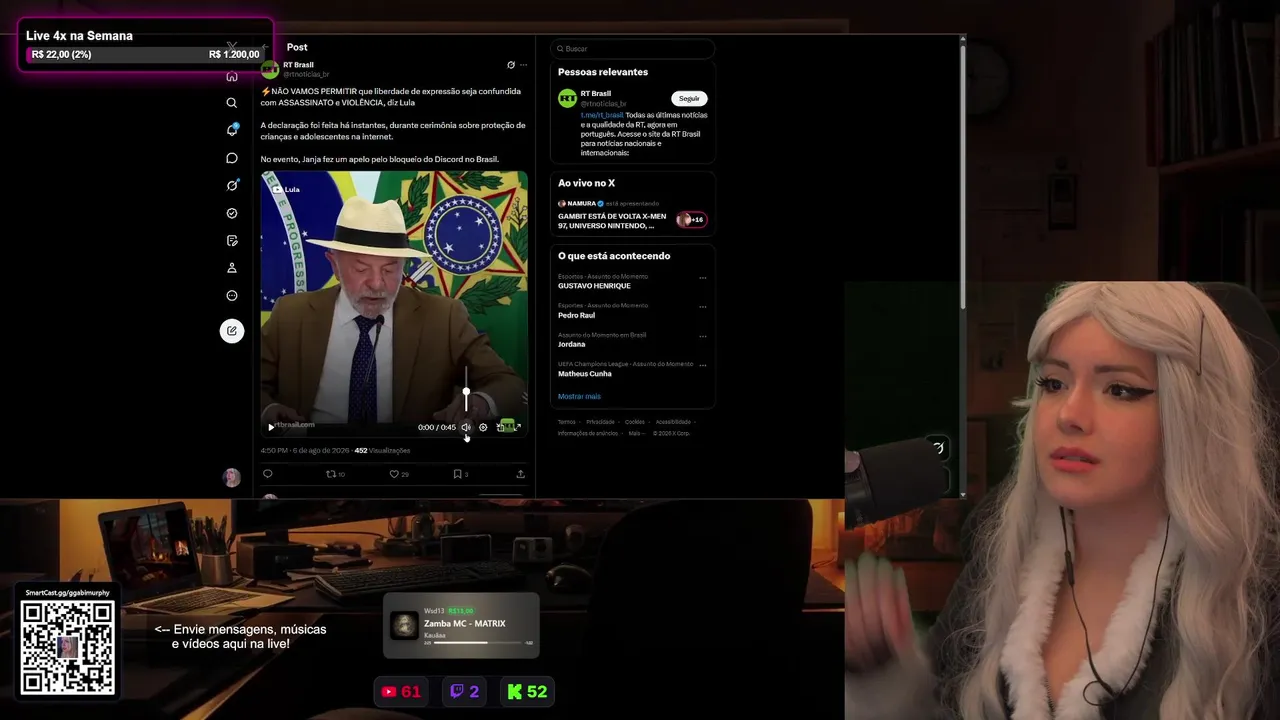The image size is (1280, 720).
Task: Expand the Mais footer menu
Action: 636,433
